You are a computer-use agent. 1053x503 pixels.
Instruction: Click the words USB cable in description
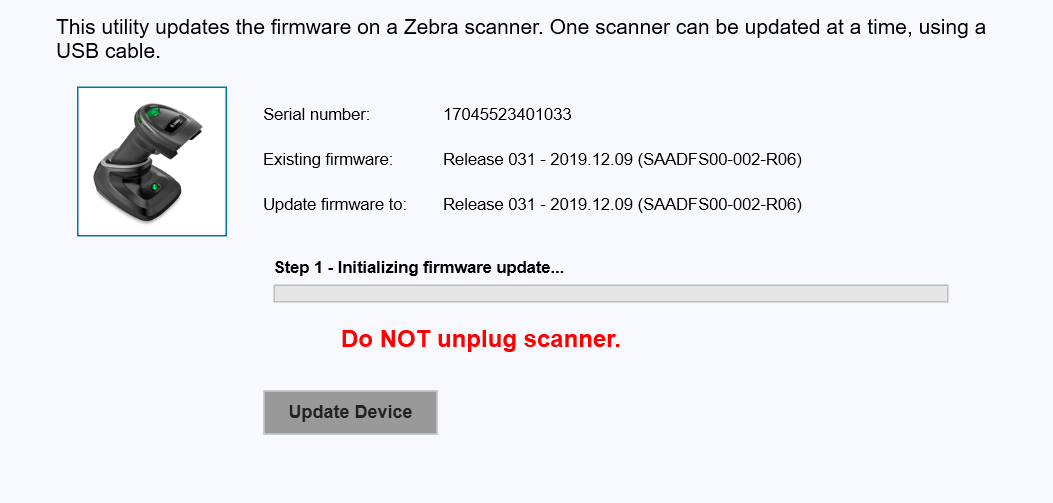[x=108, y=51]
